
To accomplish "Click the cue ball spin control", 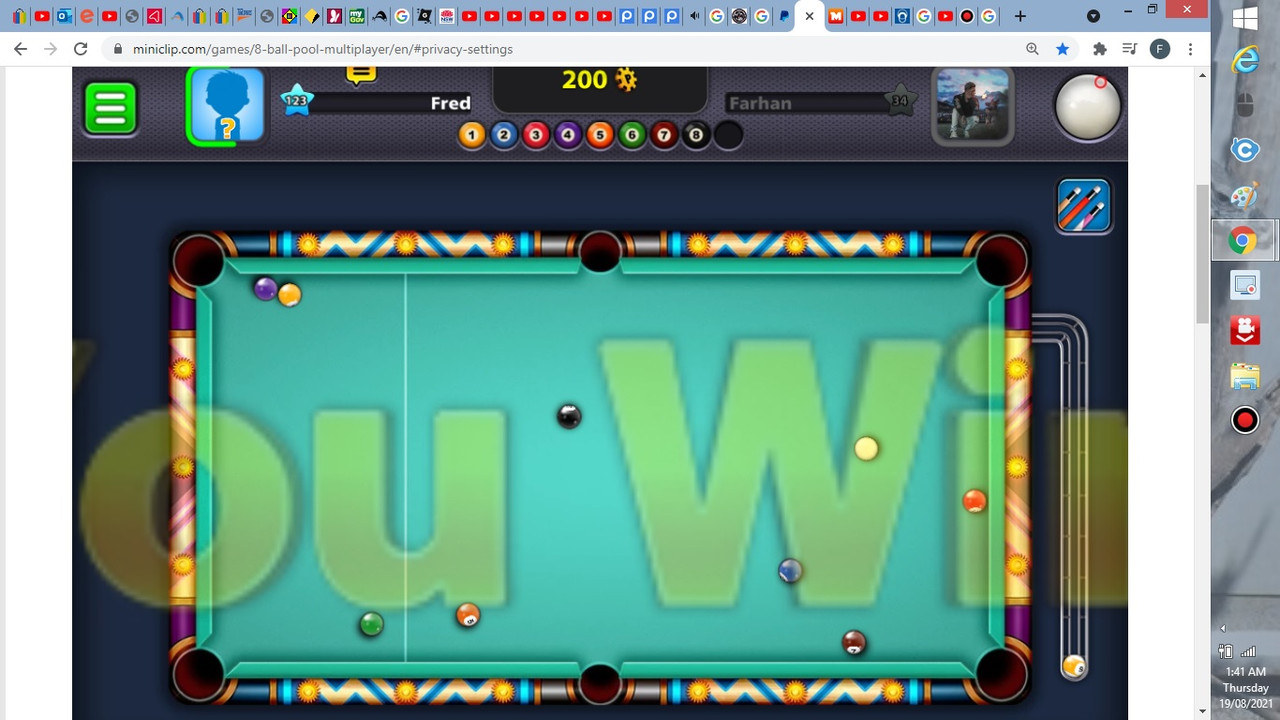I will pos(1088,106).
